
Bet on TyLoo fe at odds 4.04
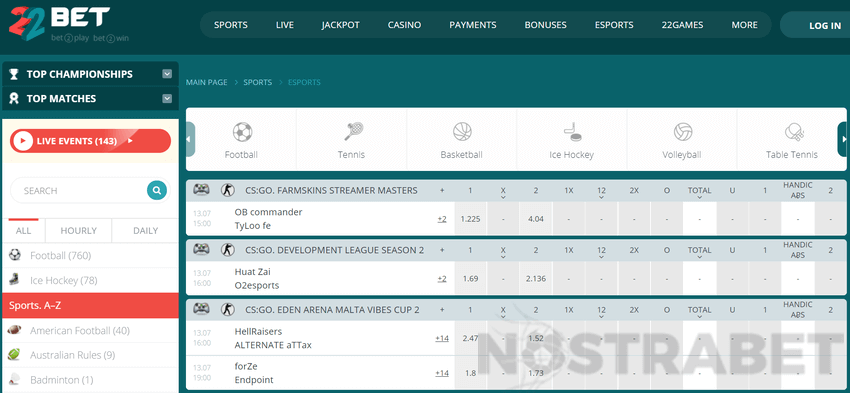tap(536, 219)
